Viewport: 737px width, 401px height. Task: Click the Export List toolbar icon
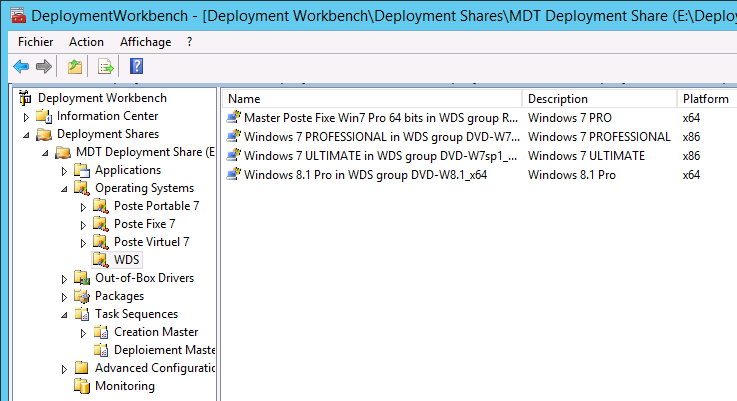(105, 67)
